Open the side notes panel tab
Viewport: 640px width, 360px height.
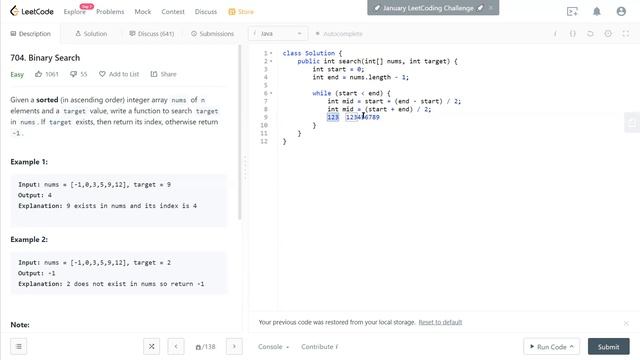(632, 123)
